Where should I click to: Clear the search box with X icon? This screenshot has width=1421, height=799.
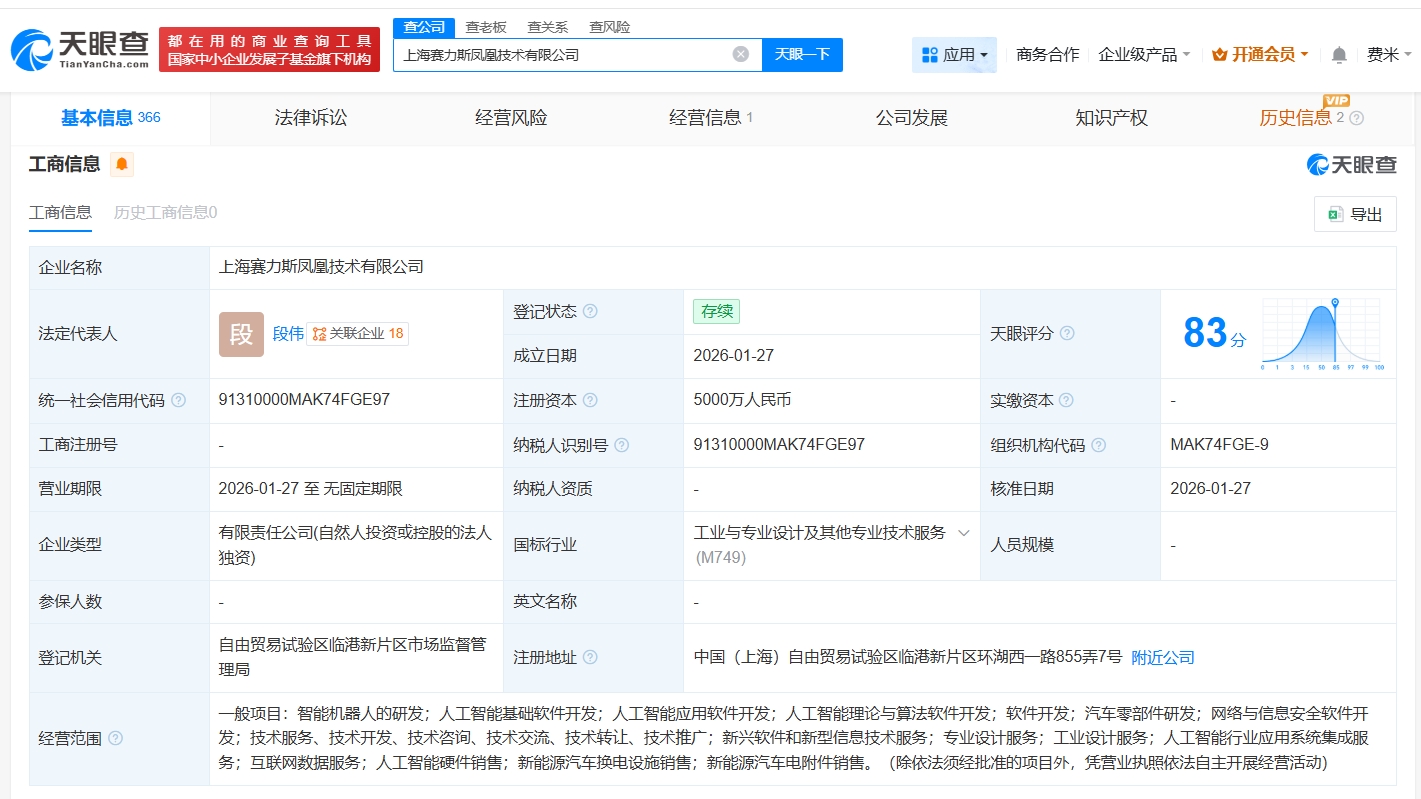click(740, 55)
